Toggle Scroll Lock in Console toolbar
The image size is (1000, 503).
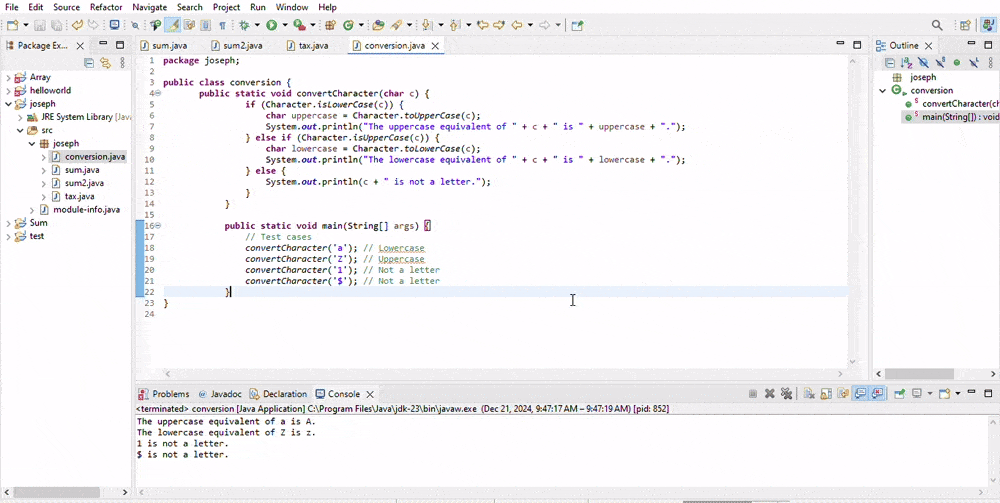coord(826,393)
